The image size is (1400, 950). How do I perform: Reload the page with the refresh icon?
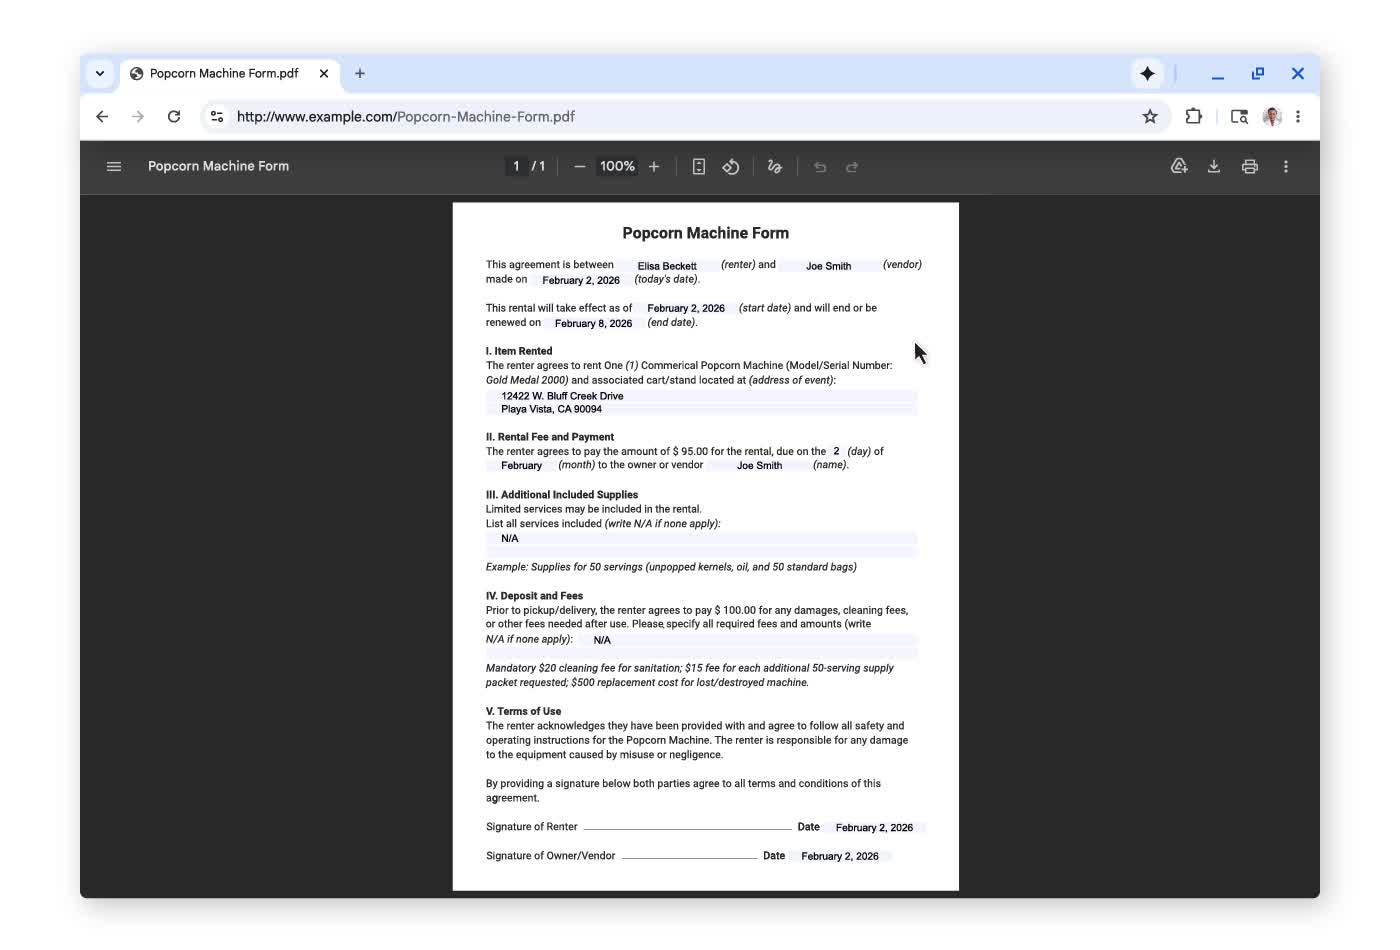[x=174, y=116]
